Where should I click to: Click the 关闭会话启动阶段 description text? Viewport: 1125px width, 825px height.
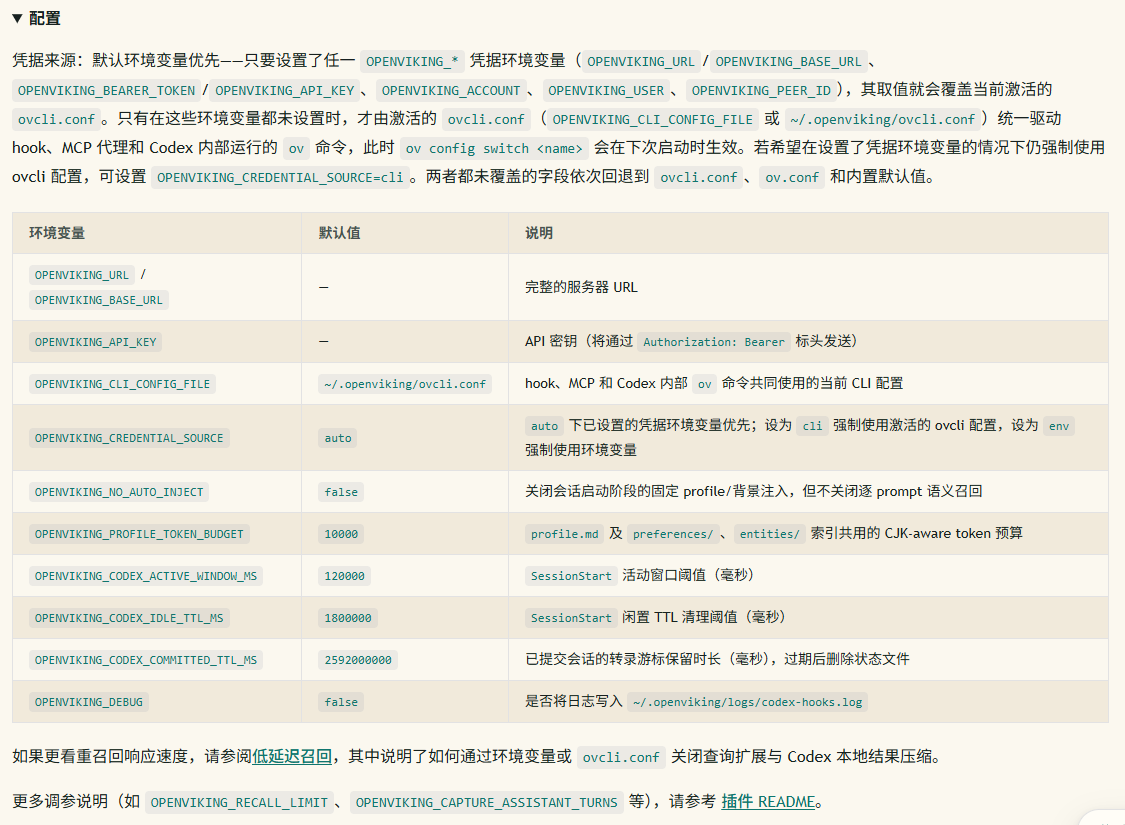coord(753,491)
